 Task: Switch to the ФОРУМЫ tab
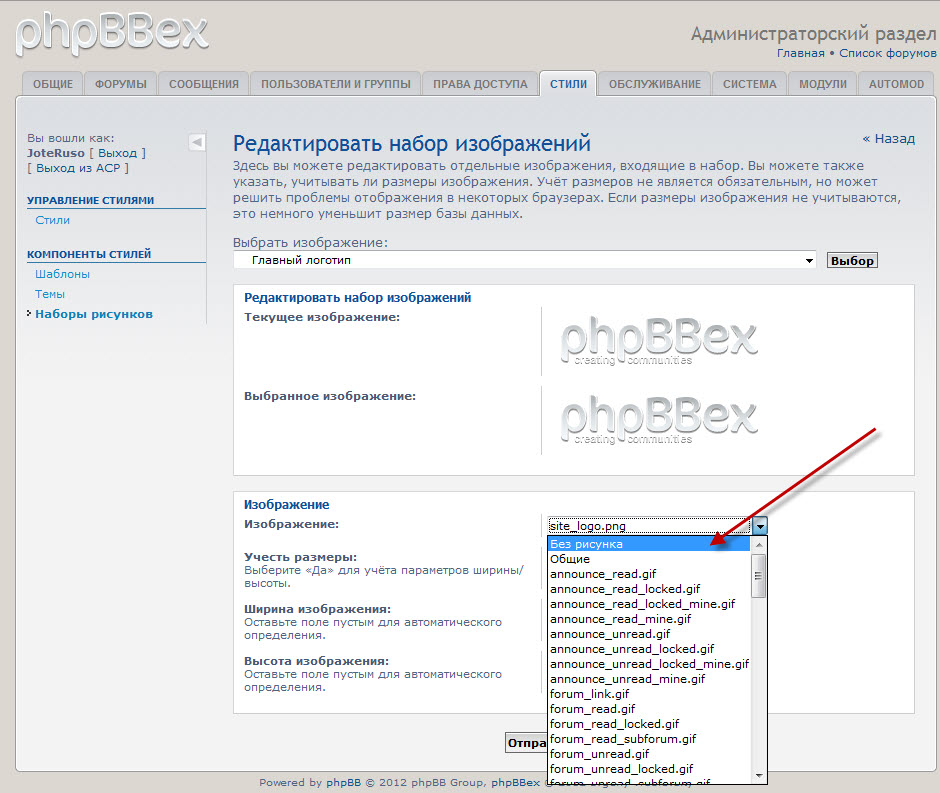pos(120,84)
